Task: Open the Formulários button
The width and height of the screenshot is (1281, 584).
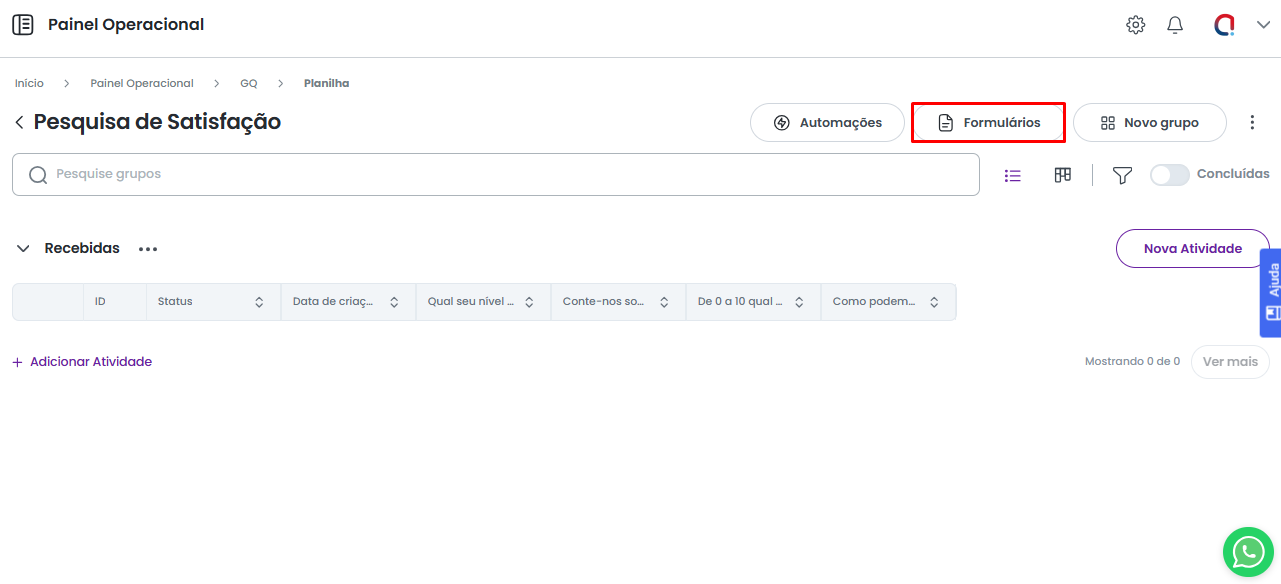Action: 988,122
